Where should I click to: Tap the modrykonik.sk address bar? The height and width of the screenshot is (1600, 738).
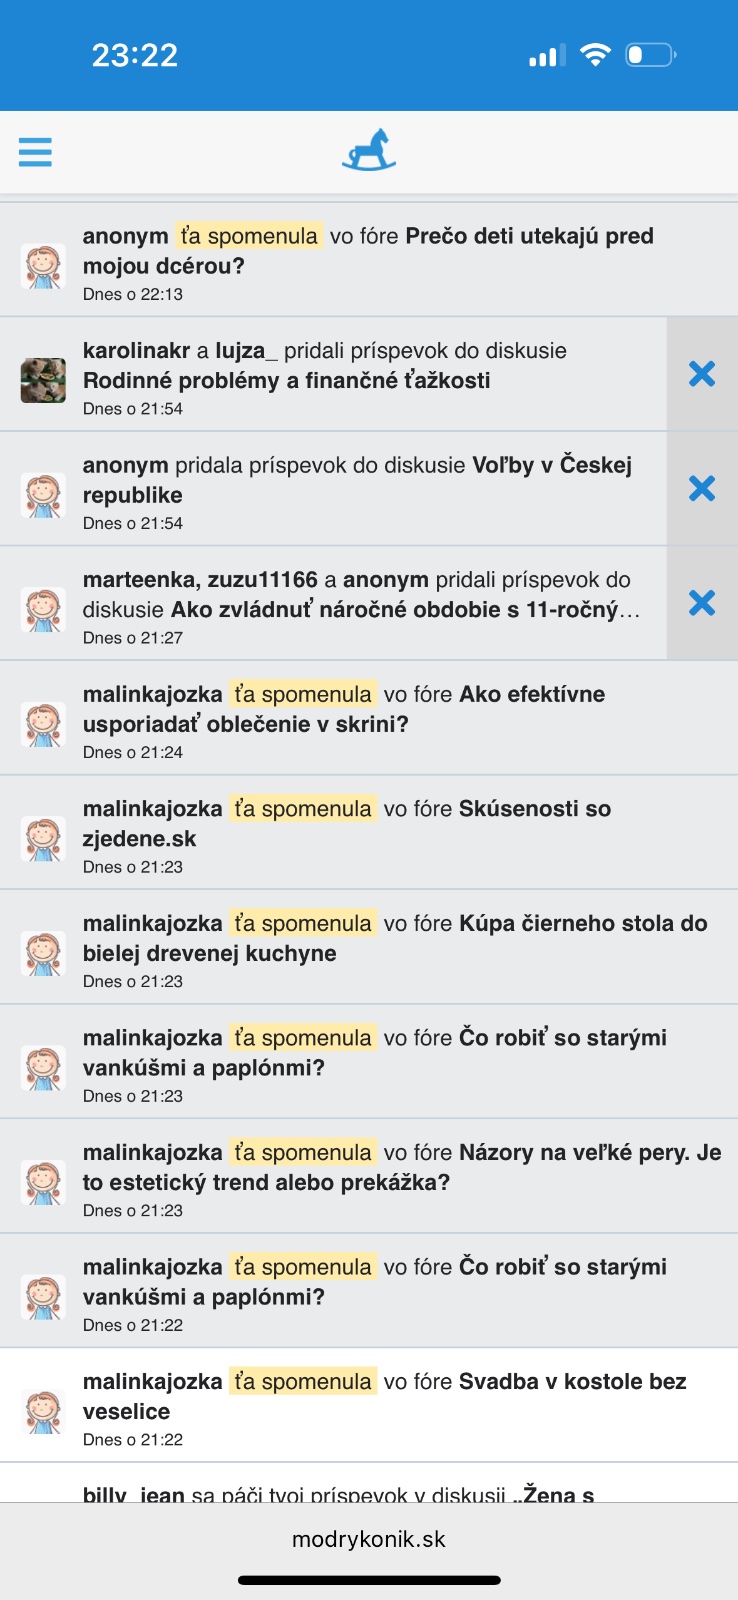click(x=369, y=1539)
